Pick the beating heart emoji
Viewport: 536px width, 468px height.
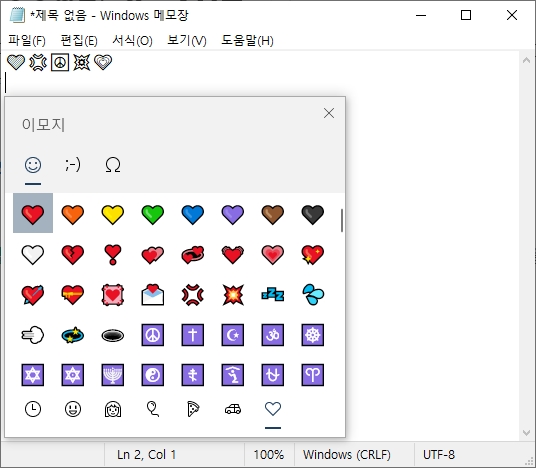click(x=233, y=254)
